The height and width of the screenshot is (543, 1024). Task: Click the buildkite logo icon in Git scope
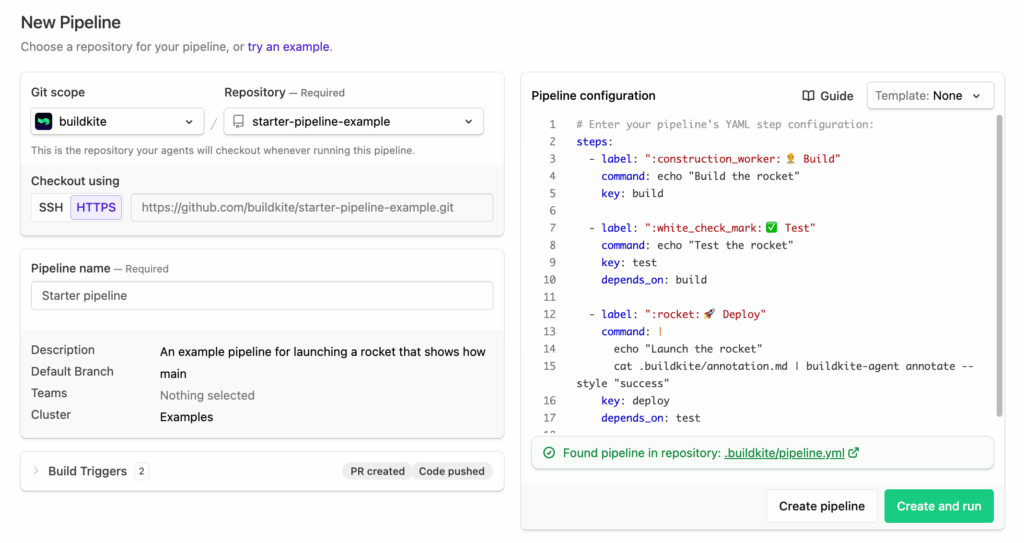(44, 122)
